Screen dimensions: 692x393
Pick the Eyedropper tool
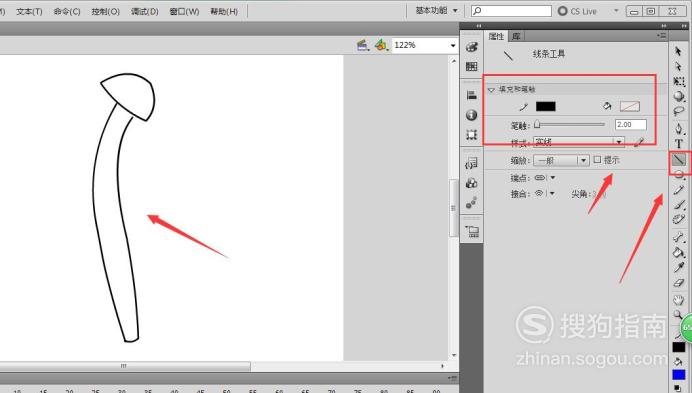[x=679, y=268]
